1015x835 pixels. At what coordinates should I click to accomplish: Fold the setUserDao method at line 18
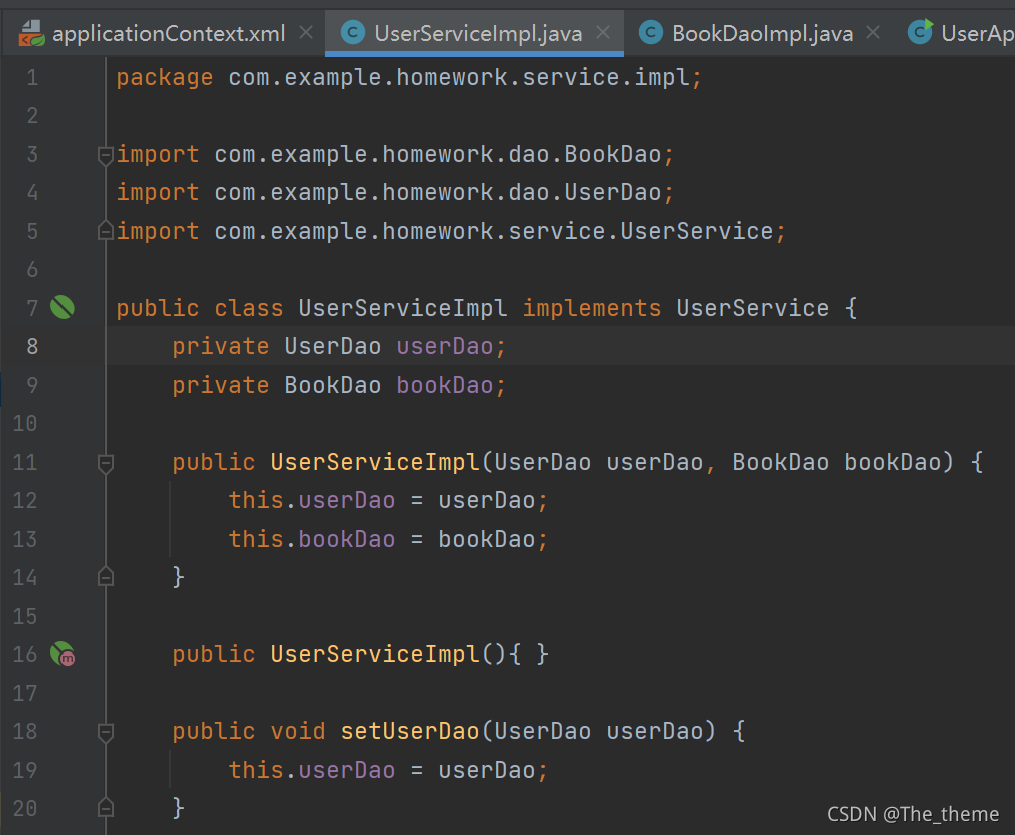tap(106, 733)
